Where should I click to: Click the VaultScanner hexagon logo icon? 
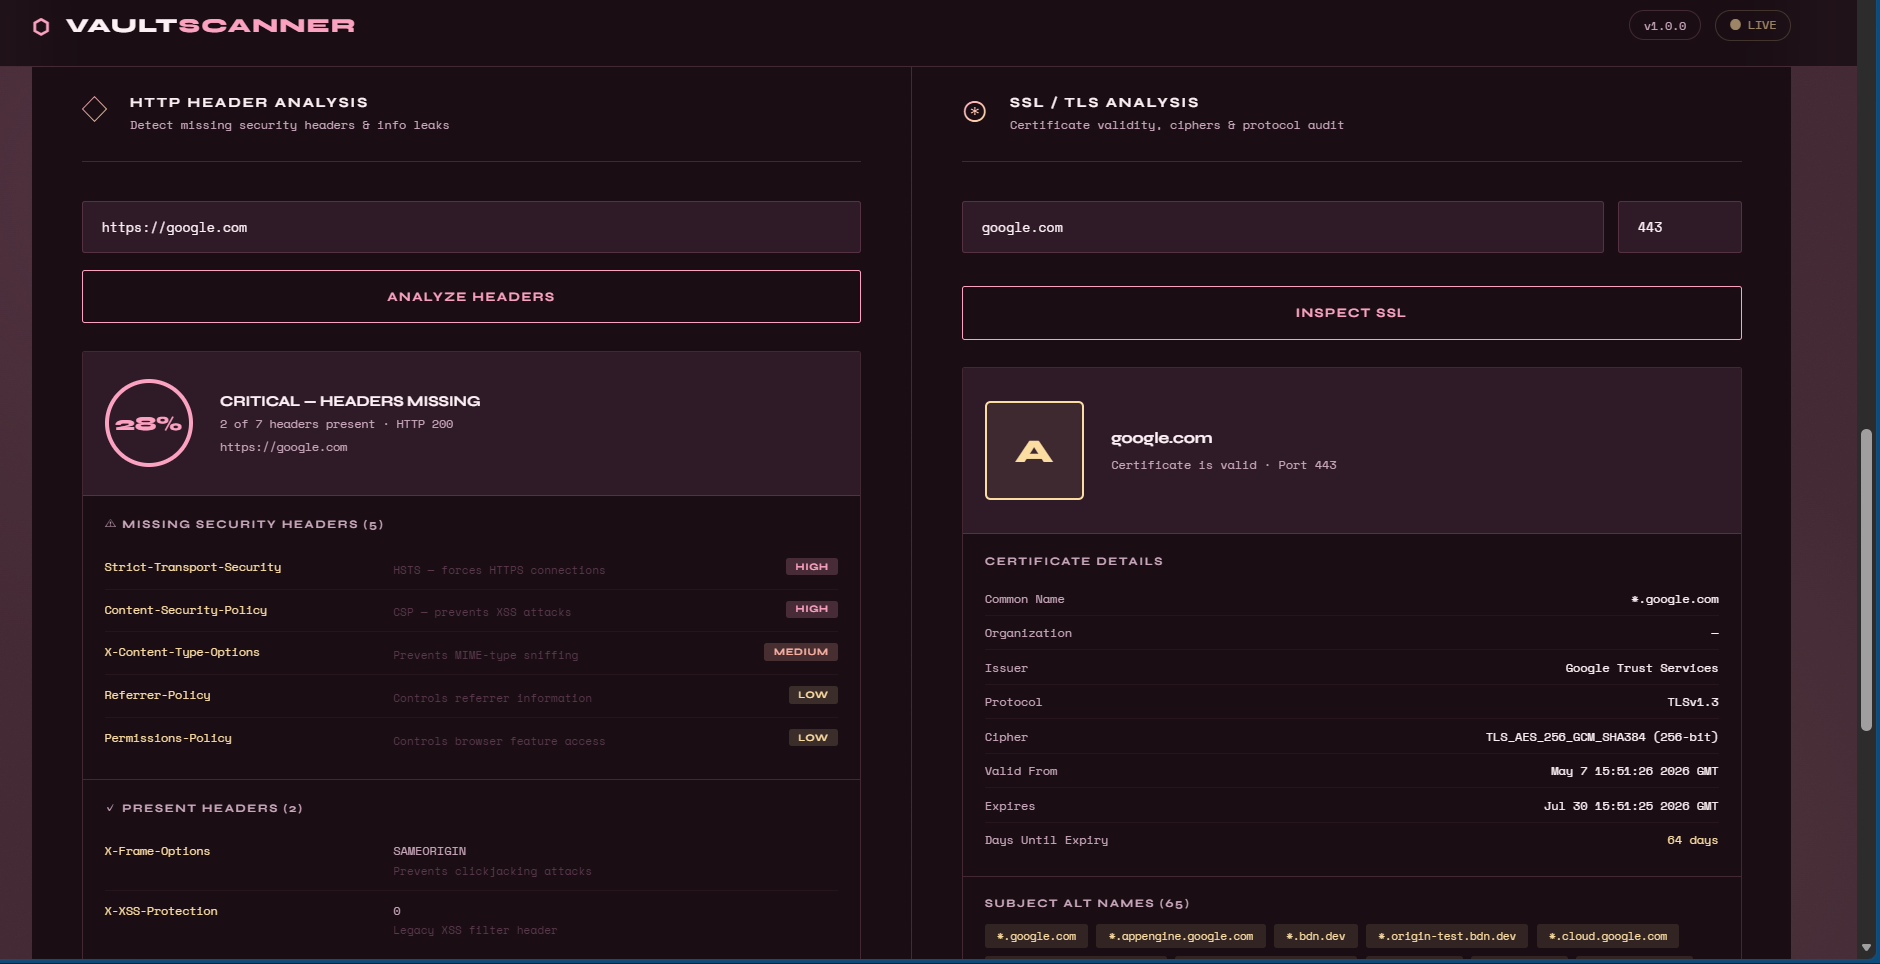(x=41, y=26)
